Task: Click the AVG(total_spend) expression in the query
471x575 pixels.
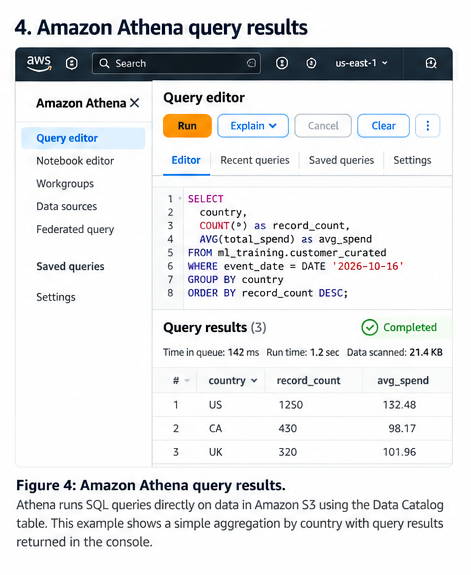Action: click(247, 239)
